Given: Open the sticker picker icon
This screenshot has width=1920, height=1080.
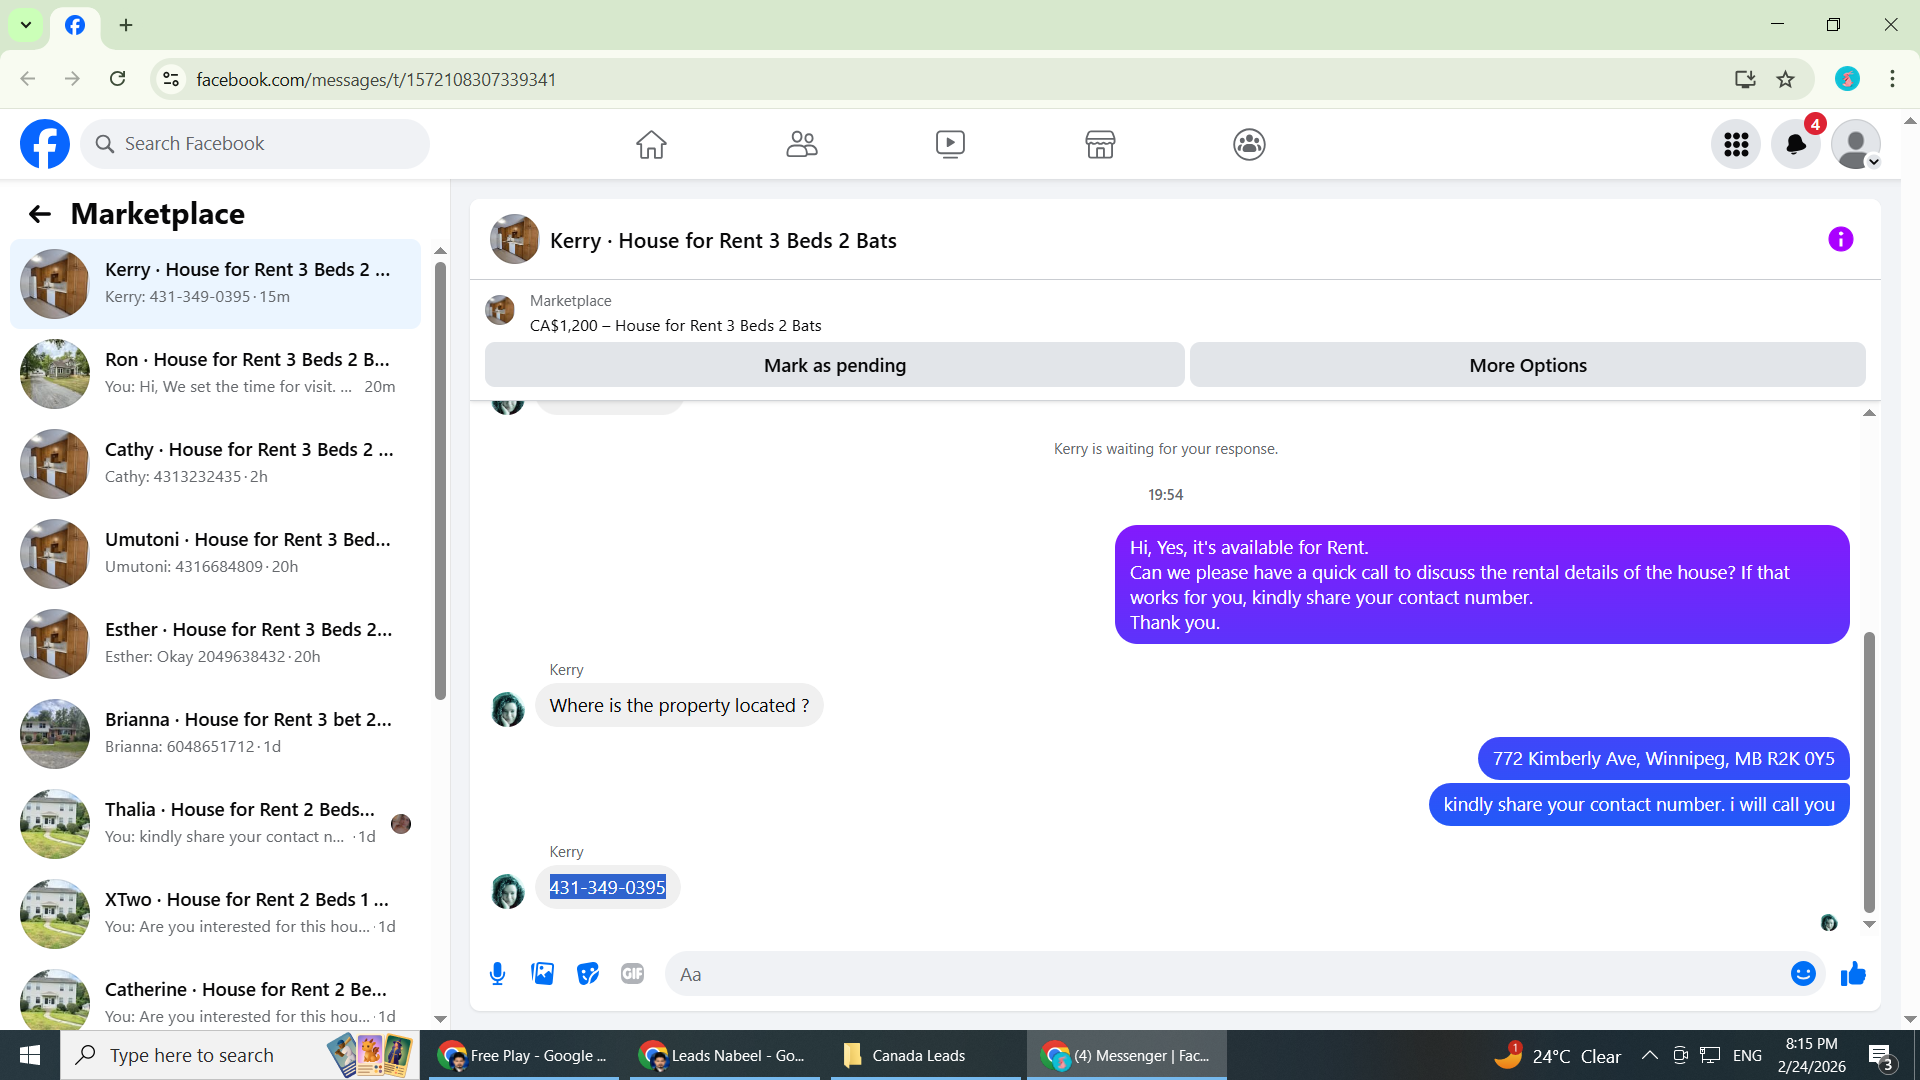Looking at the screenshot, I should [588, 974].
